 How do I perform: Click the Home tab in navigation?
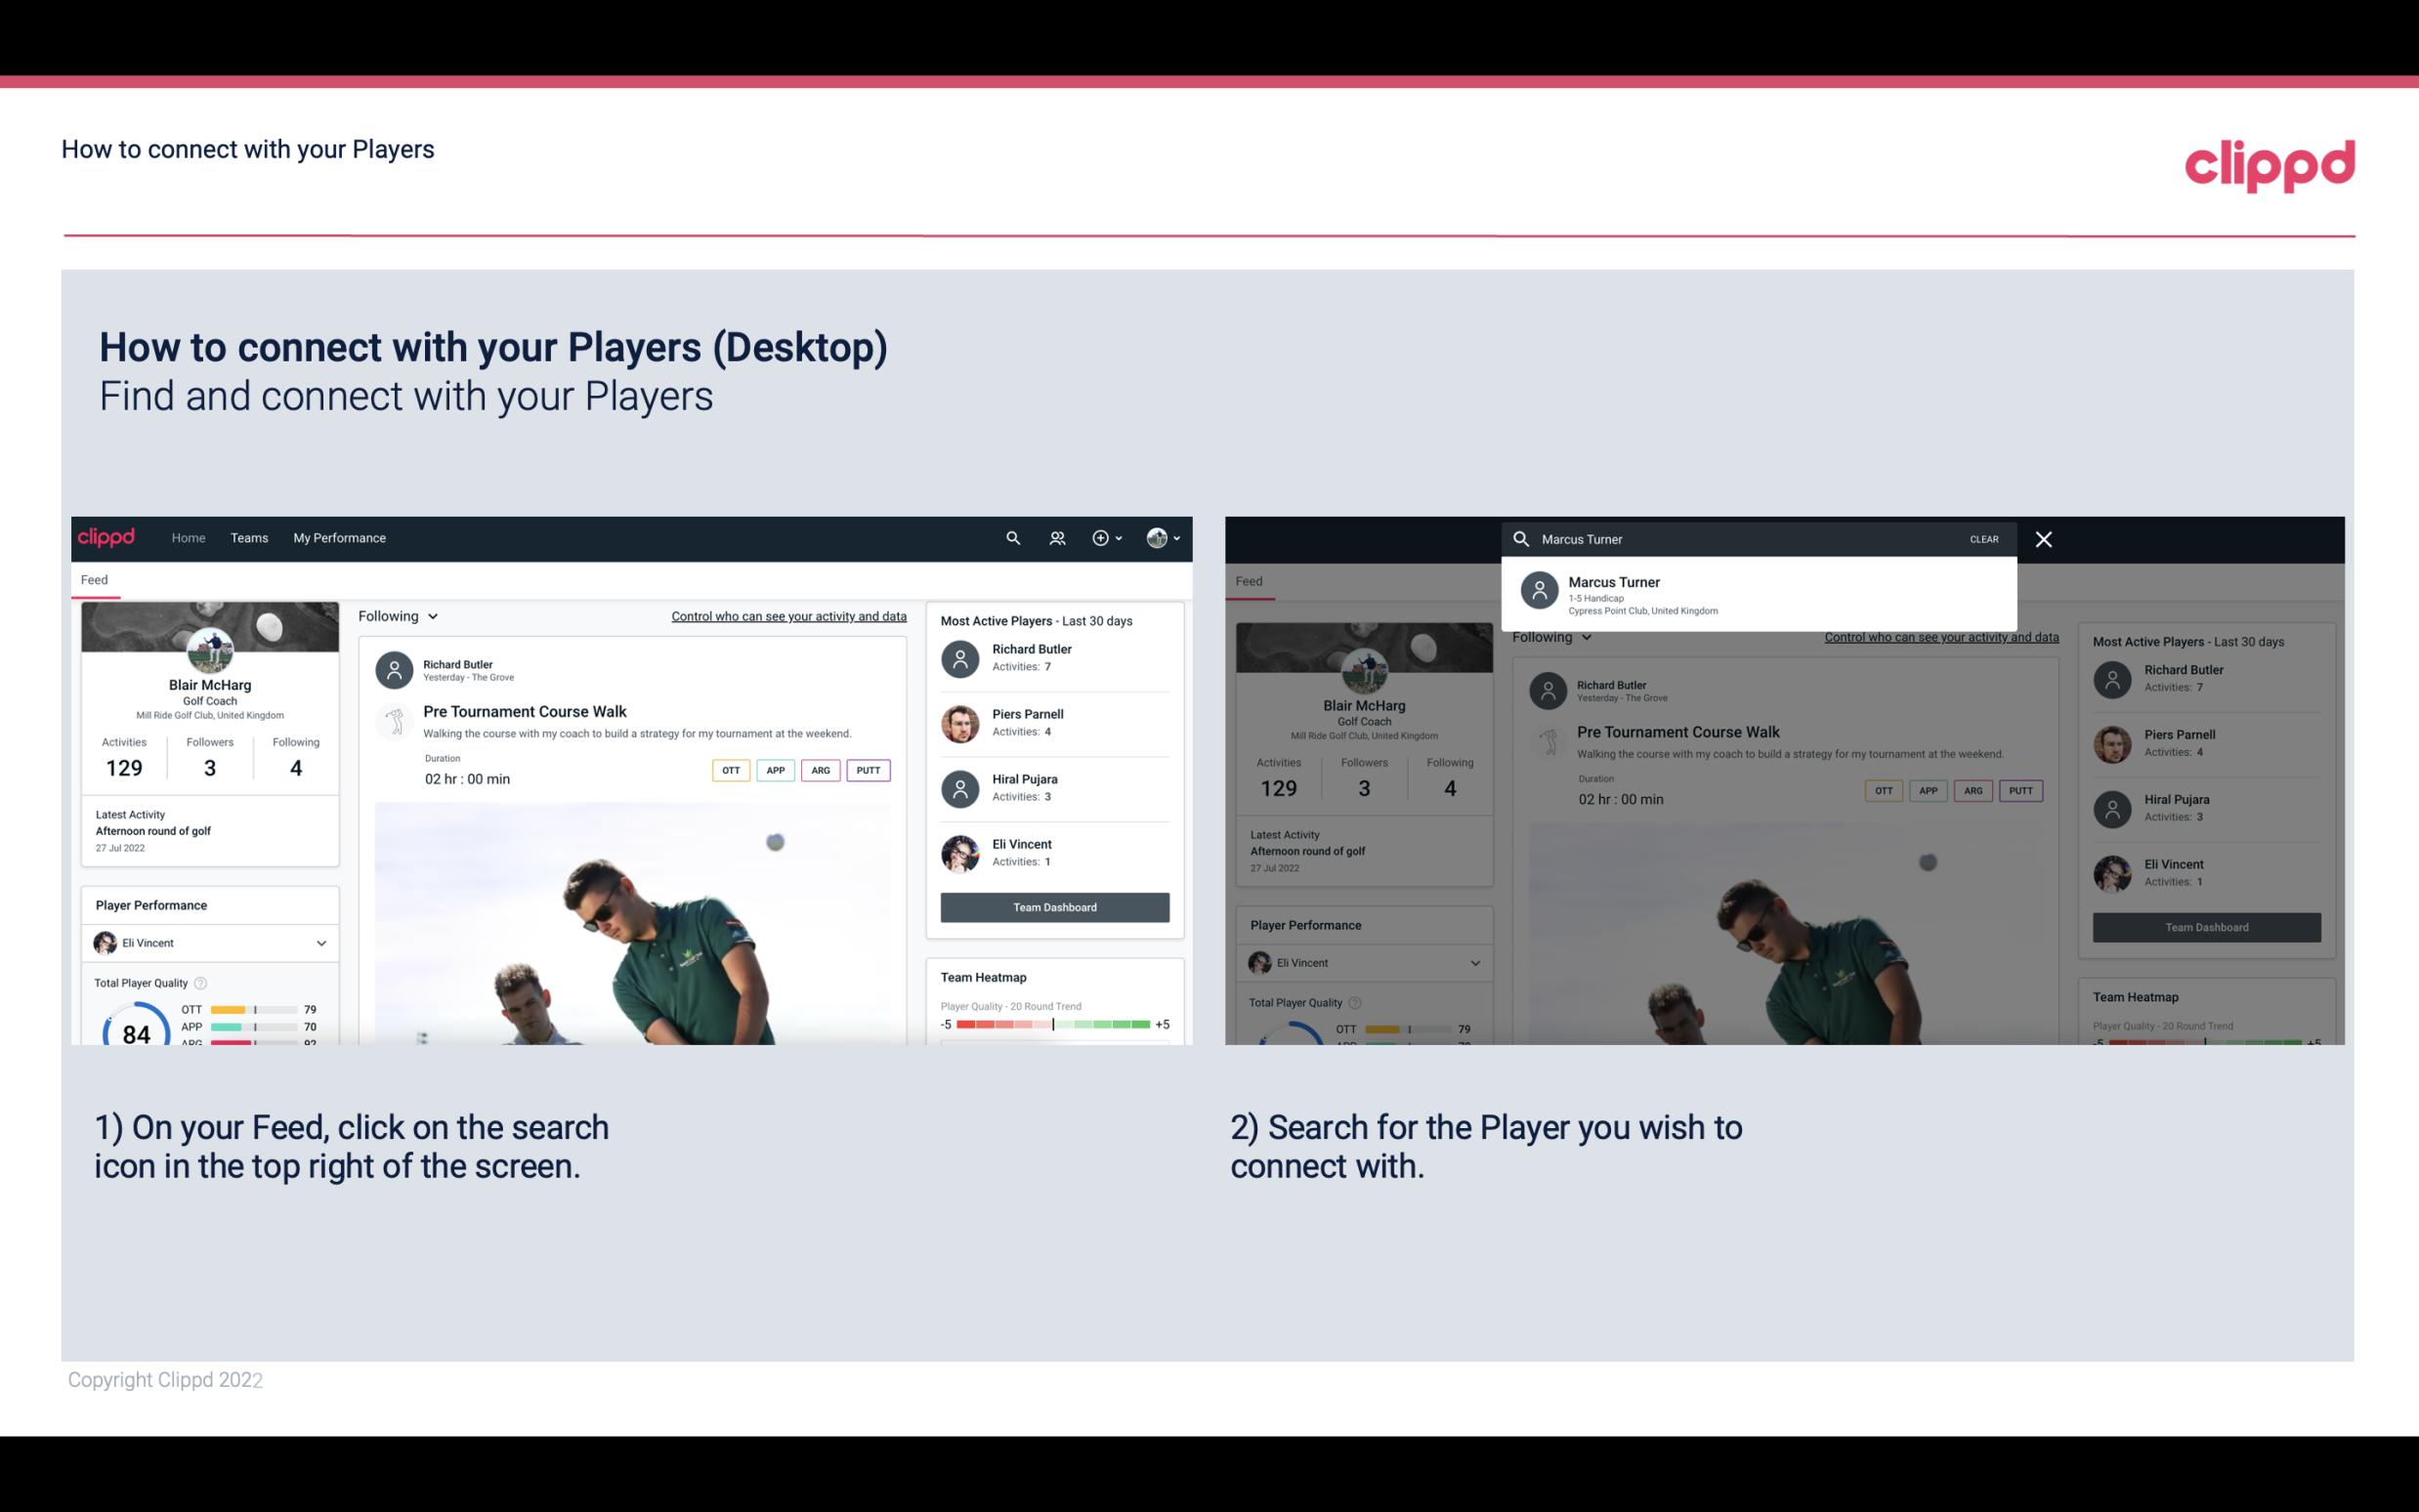(187, 538)
